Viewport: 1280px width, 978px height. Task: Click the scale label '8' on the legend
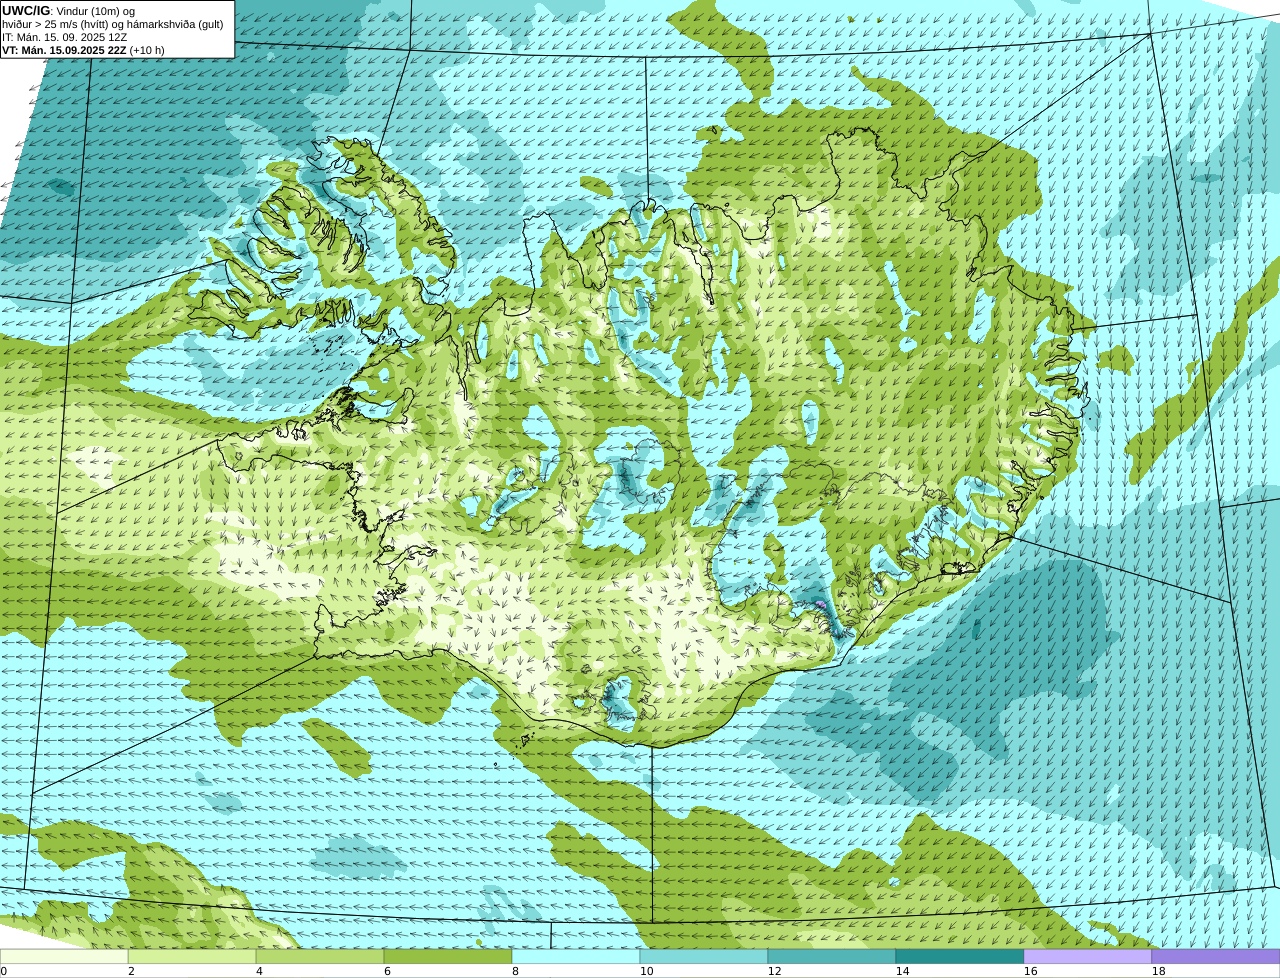(x=515, y=971)
